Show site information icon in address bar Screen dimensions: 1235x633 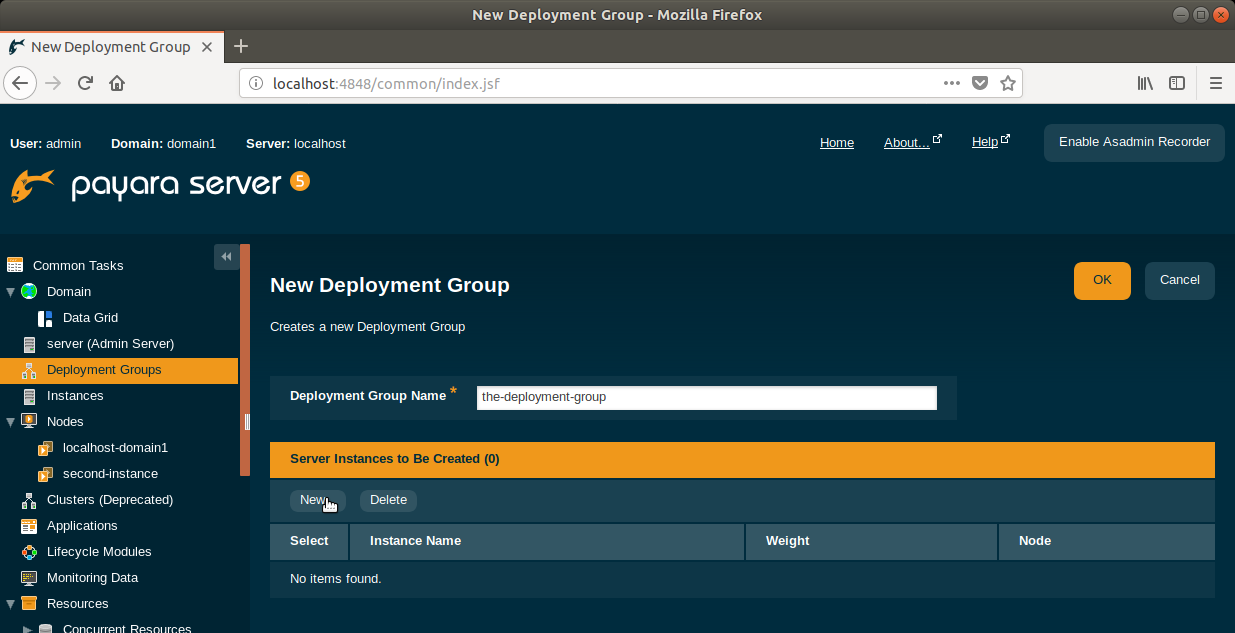(255, 83)
